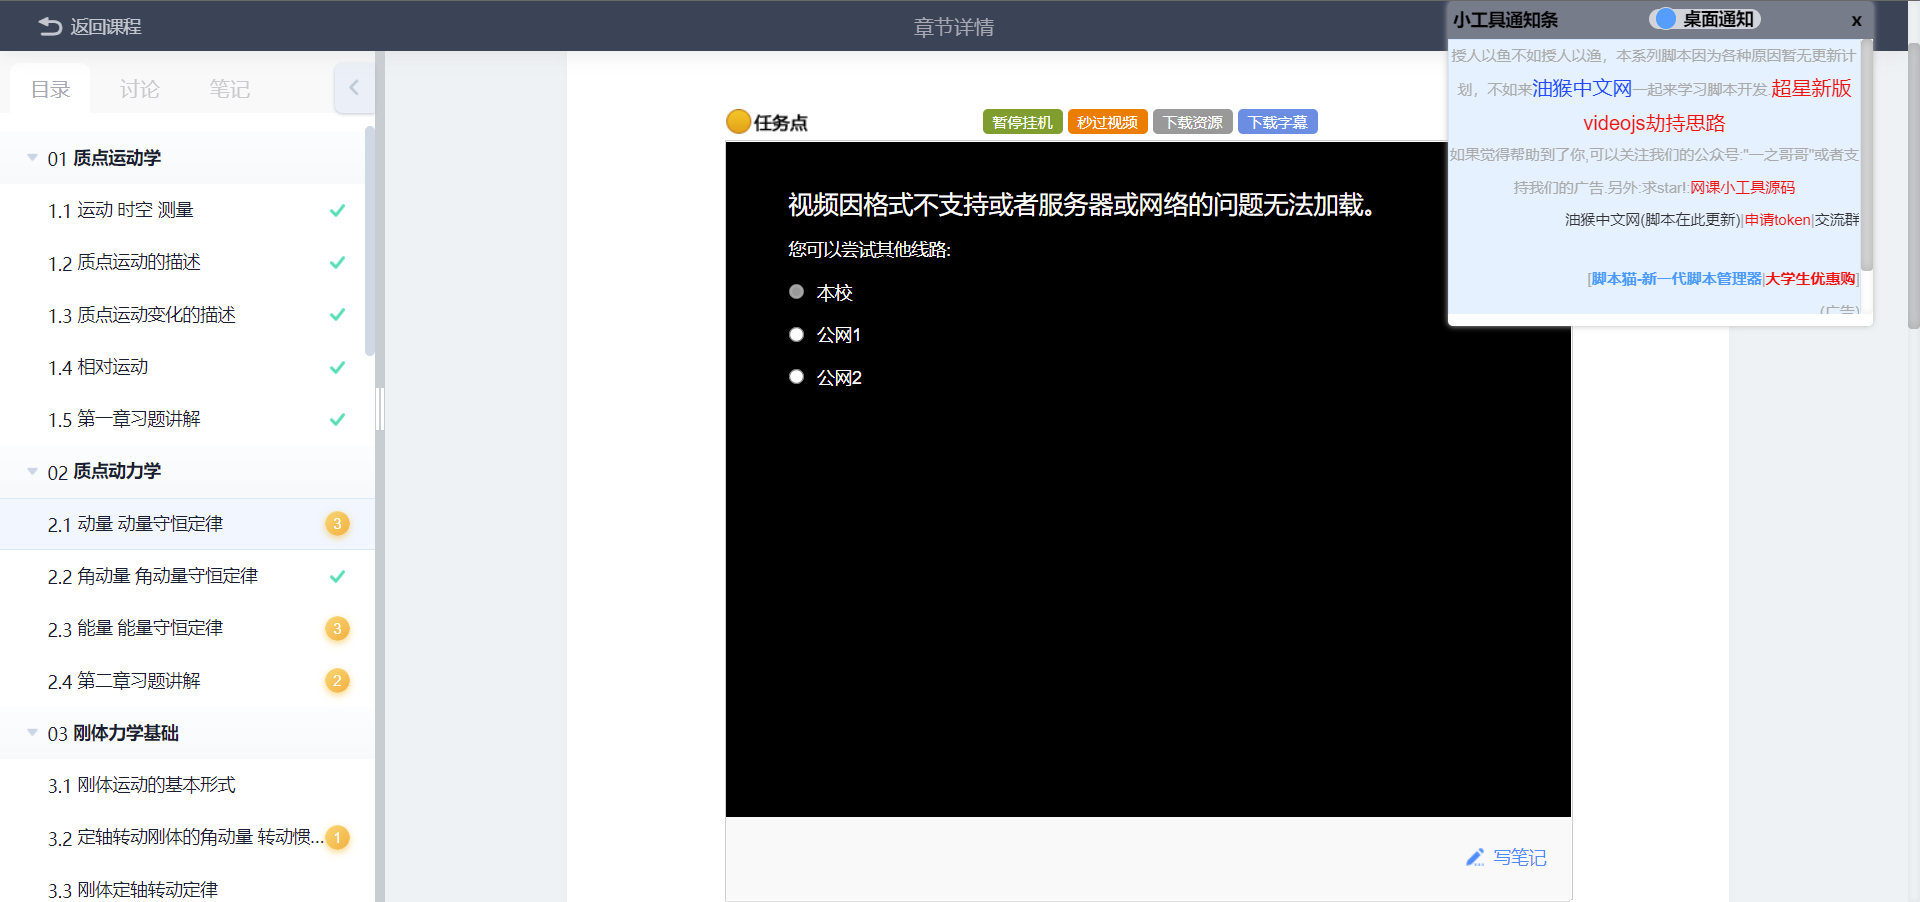The height and width of the screenshot is (902, 1920).
Task: Click the checkmark of 1.5 第一章习题讲解
Action: pyautogui.click(x=338, y=419)
